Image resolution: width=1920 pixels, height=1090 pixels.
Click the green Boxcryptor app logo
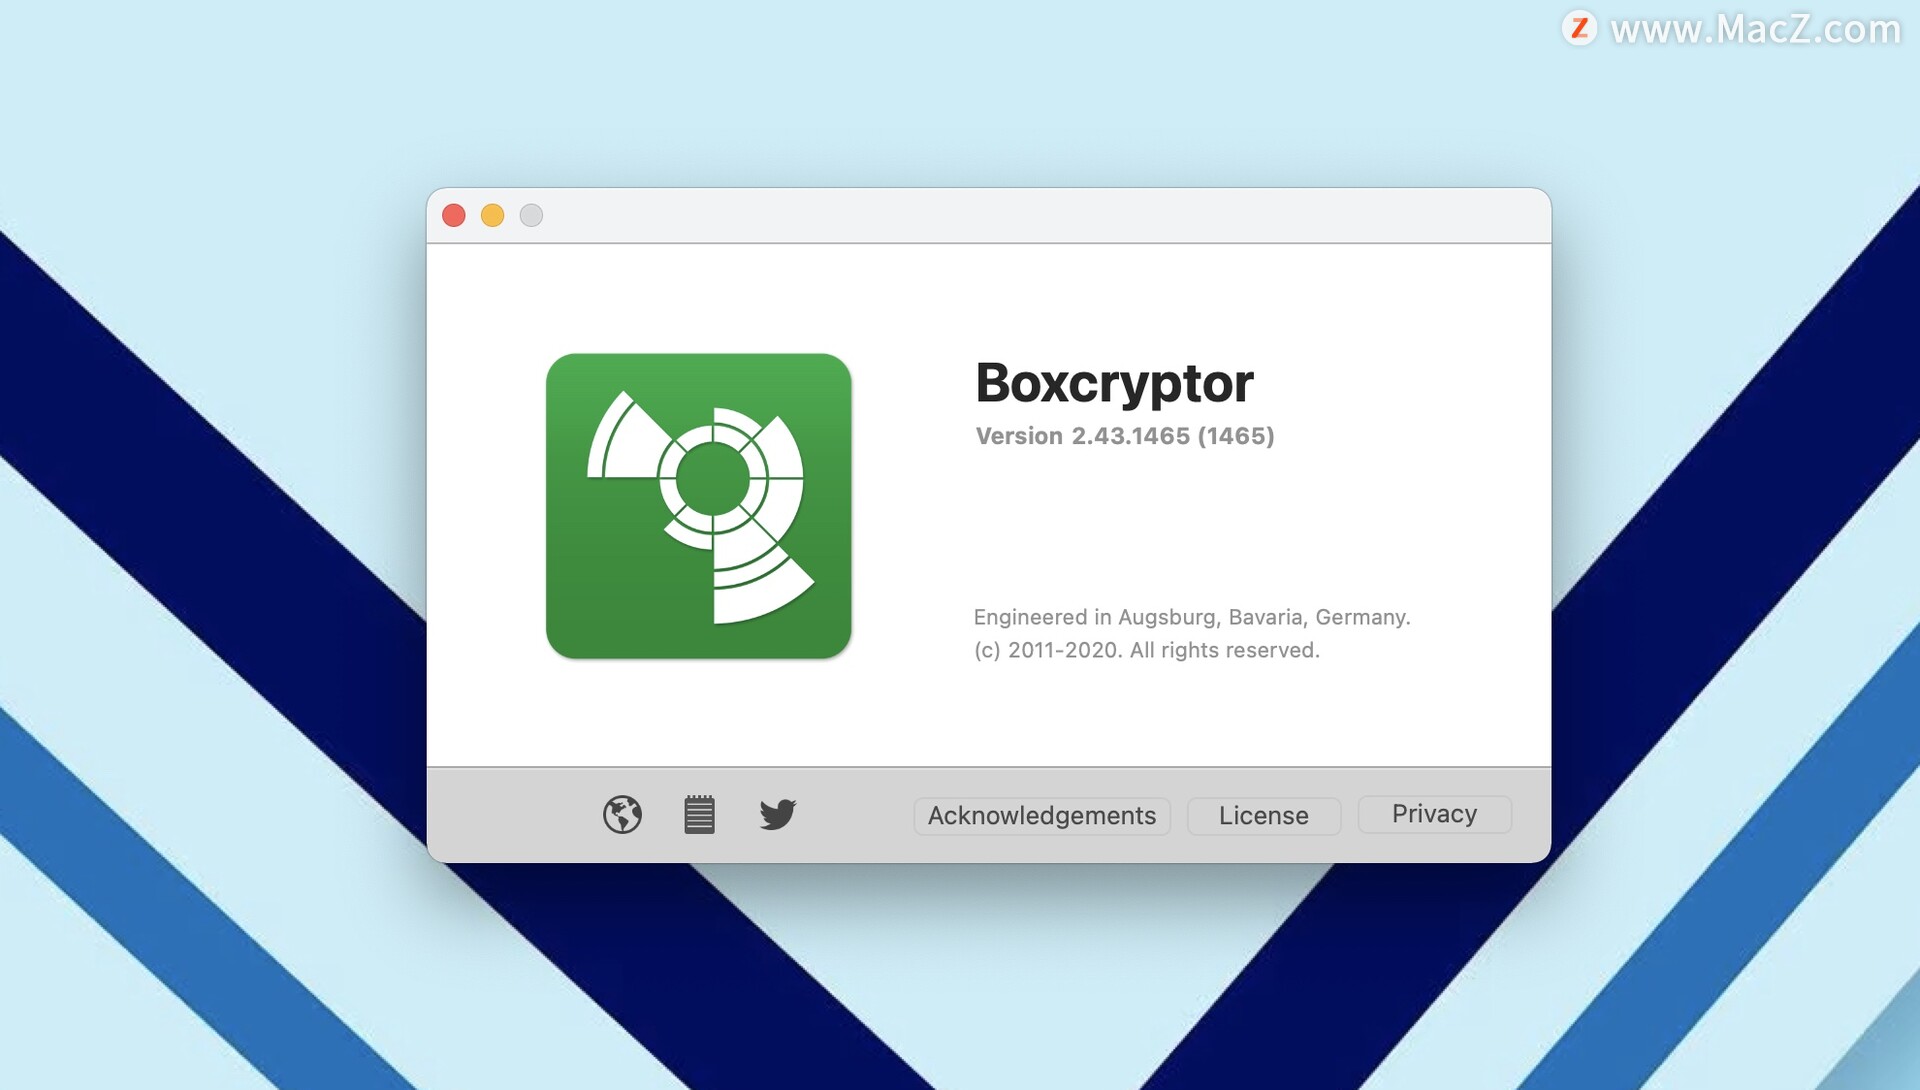tap(698, 506)
